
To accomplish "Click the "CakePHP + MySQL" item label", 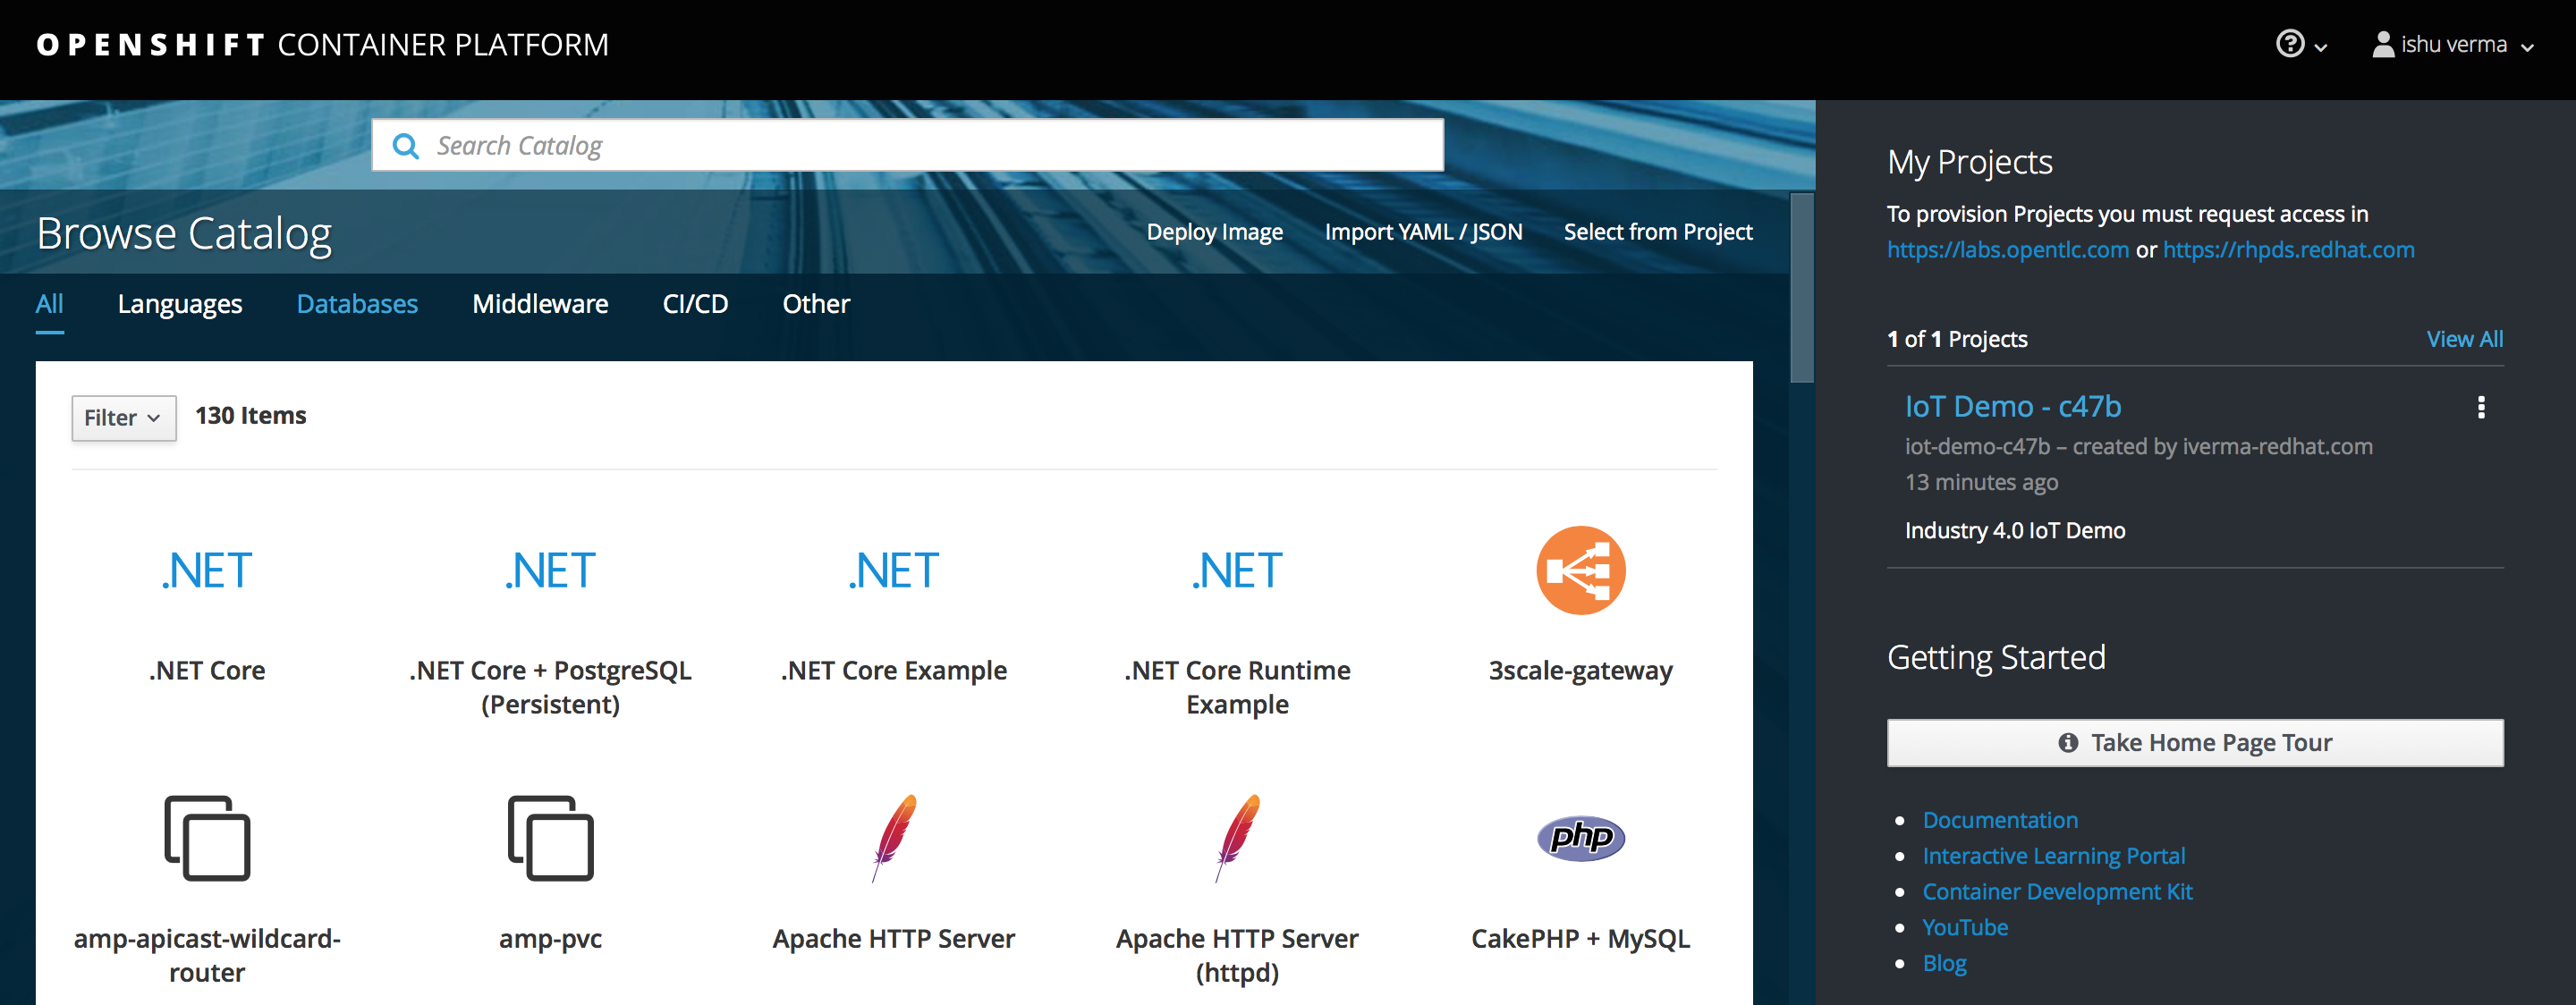I will (x=1580, y=939).
